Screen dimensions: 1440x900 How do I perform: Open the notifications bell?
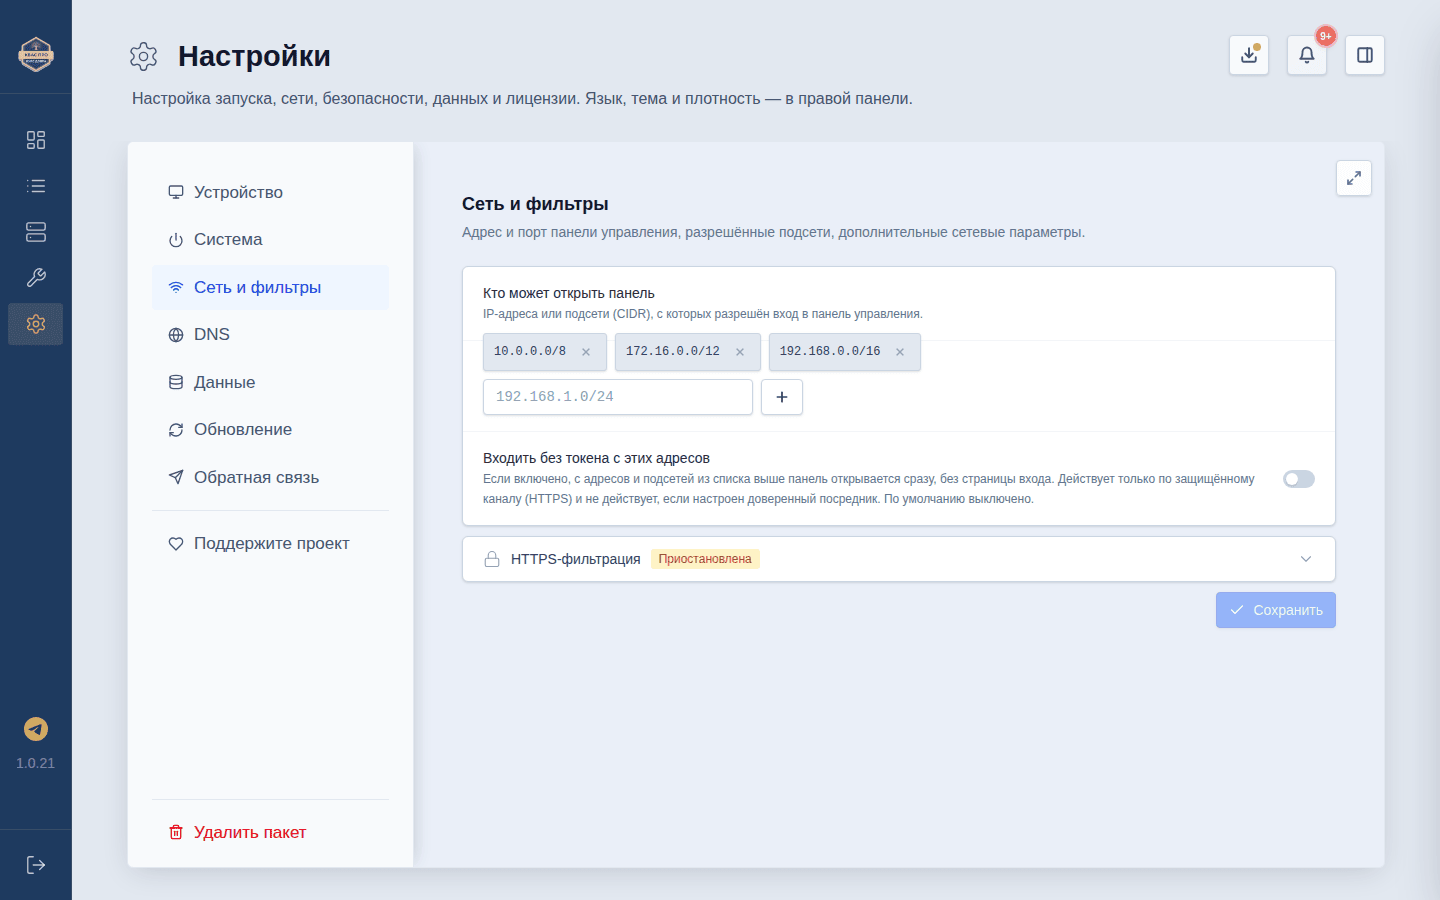(x=1307, y=55)
